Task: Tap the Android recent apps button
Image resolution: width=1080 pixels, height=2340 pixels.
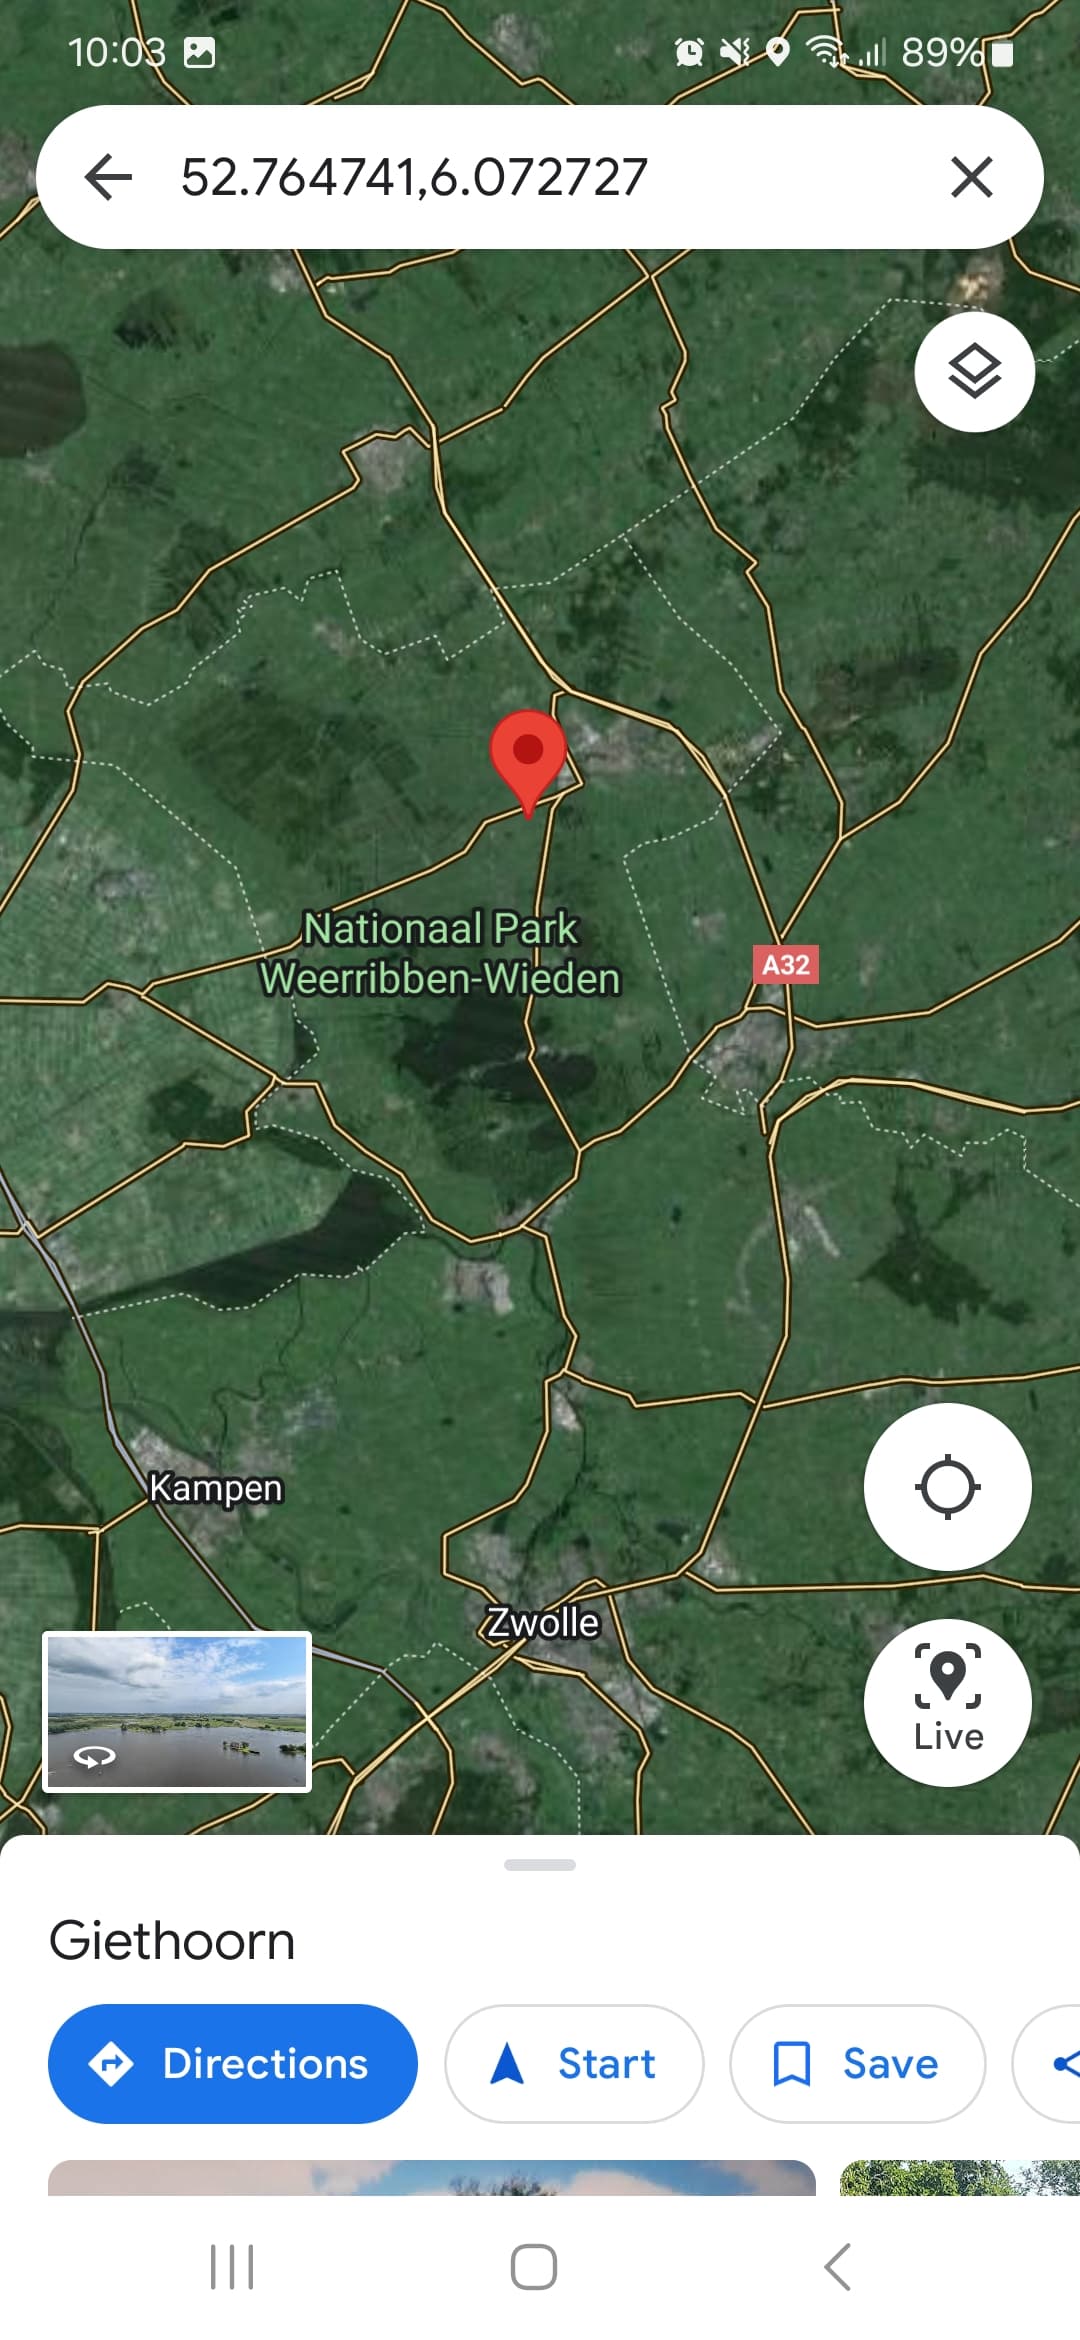Action: 232,2266
